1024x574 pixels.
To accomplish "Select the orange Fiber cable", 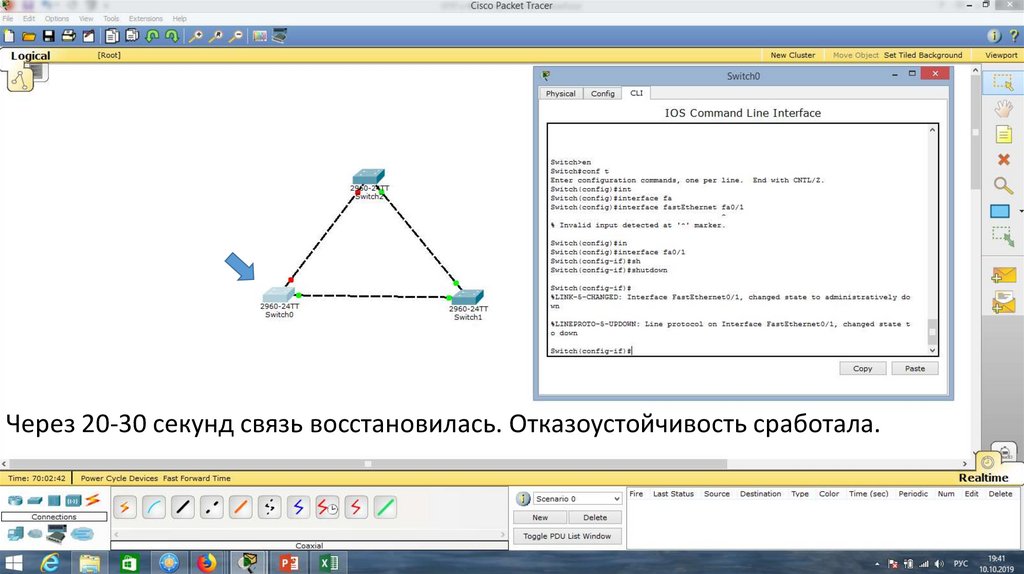I will tap(240, 507).
